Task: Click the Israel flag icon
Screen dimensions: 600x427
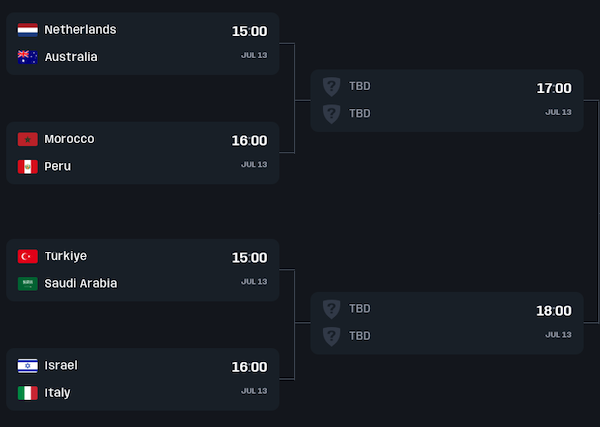Action: pos(27,365)
